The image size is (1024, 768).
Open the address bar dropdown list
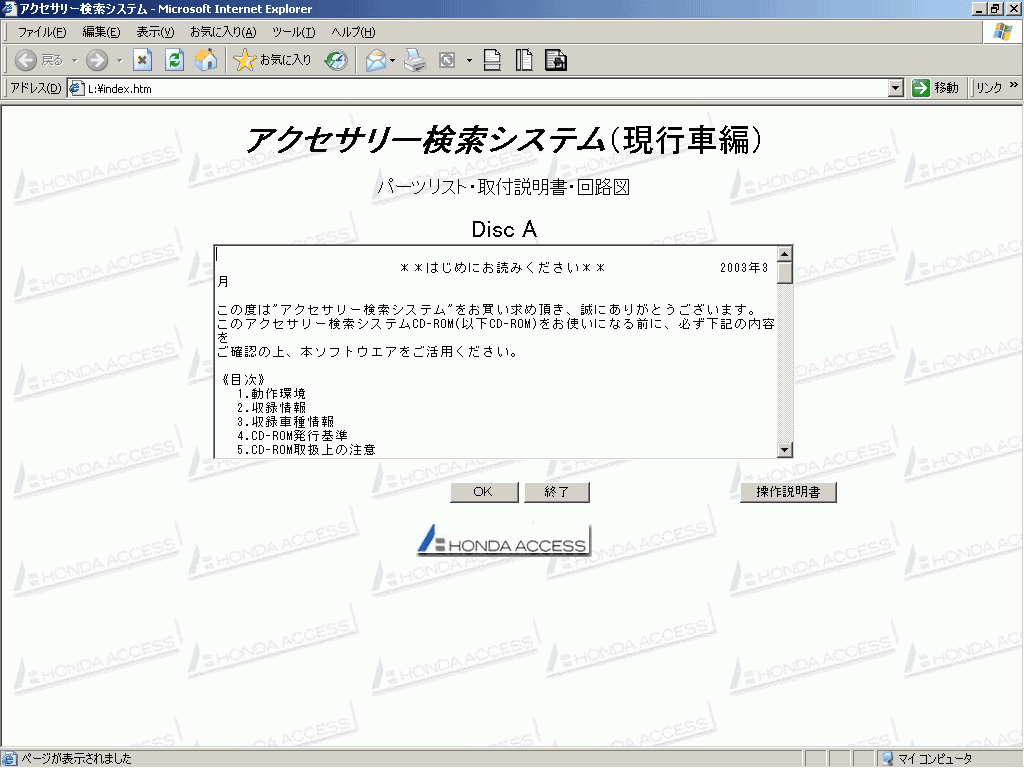(x=896, y=88)
